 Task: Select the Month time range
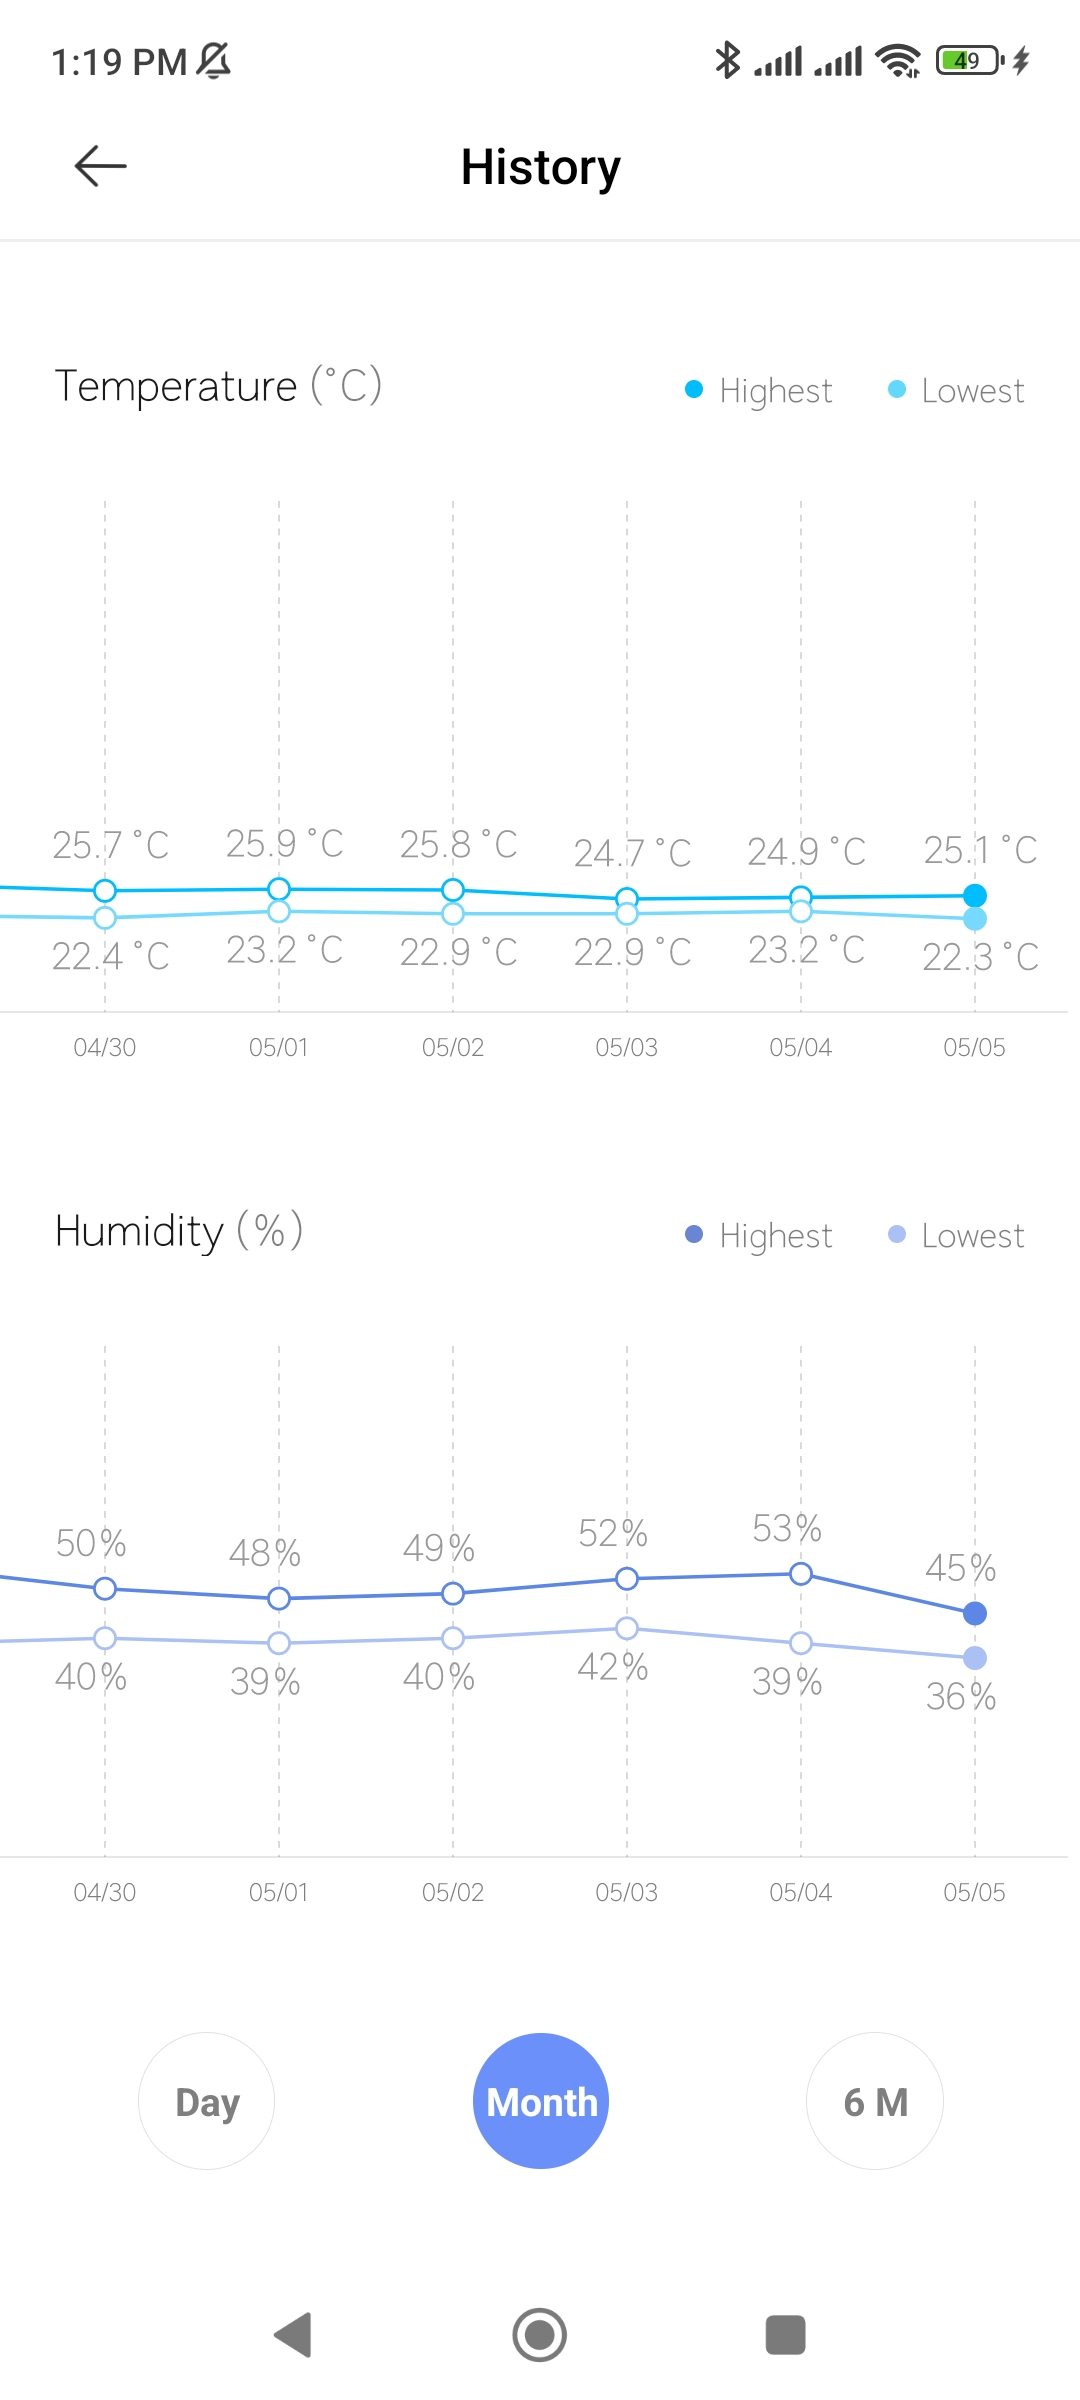pyautogui.click(x=541, y=2101)
